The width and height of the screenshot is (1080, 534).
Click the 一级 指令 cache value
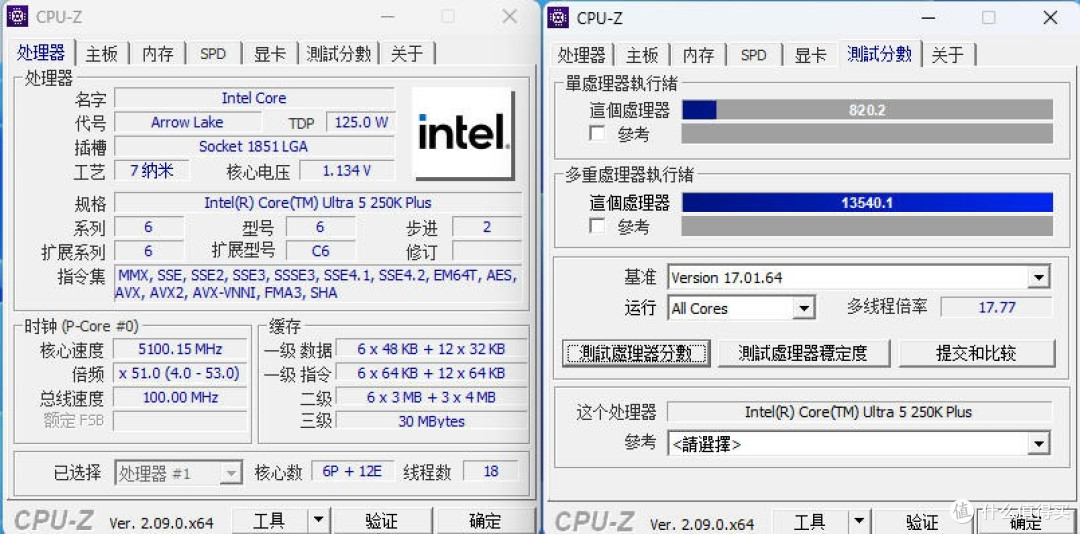click(x=431, y=373)
